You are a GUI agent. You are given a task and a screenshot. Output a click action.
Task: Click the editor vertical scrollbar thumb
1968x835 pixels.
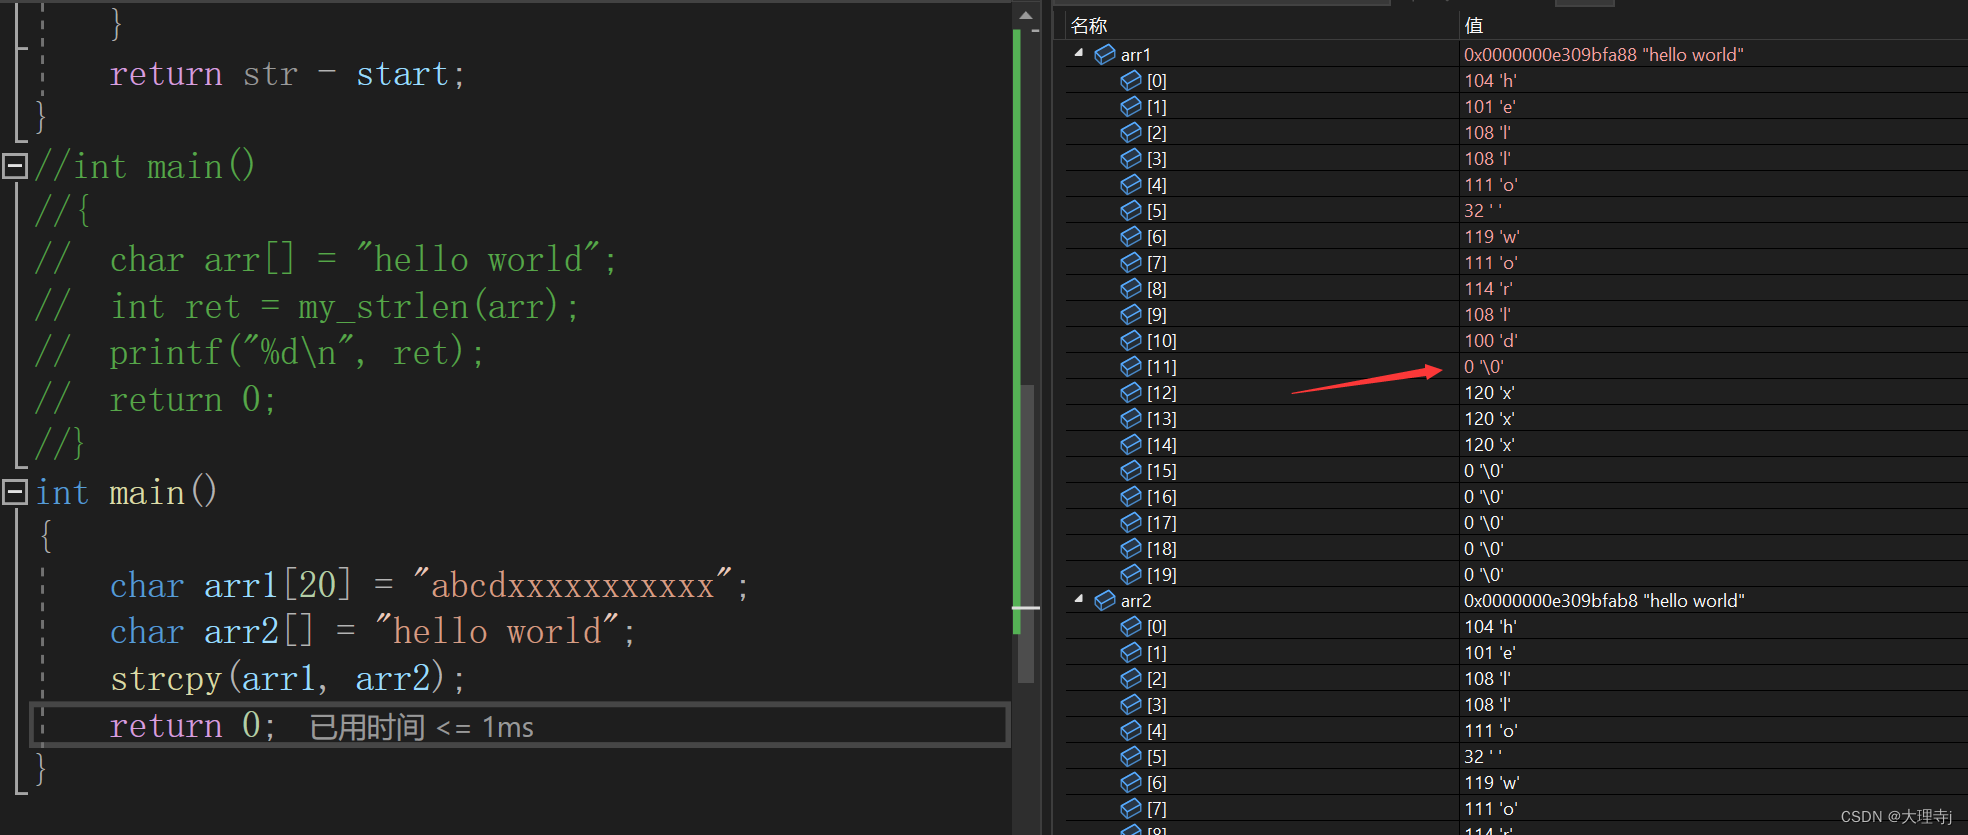[1025, 533]
